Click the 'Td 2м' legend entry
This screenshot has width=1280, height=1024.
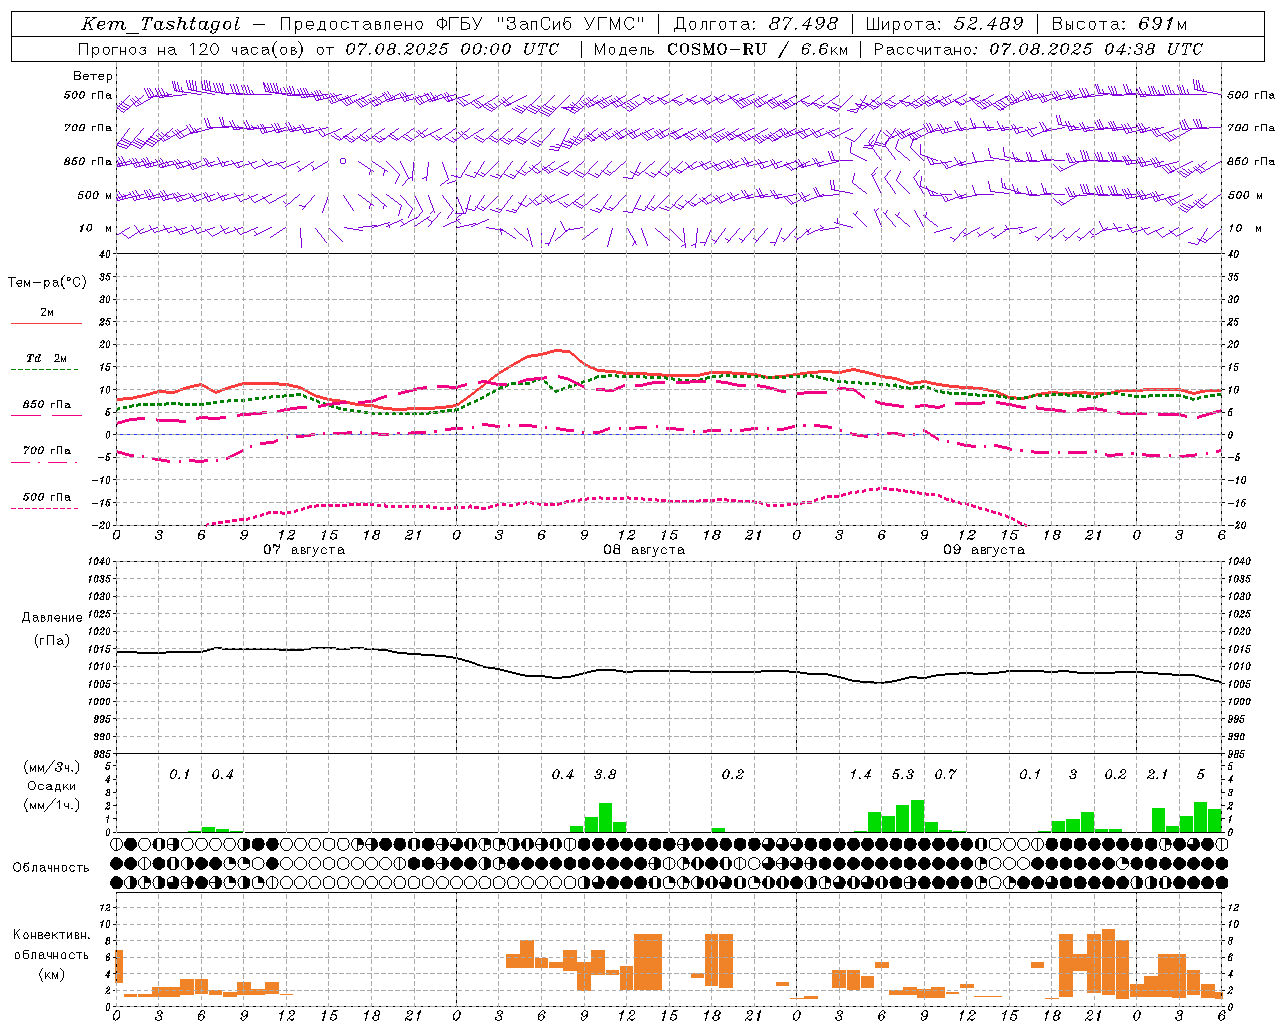47,358
